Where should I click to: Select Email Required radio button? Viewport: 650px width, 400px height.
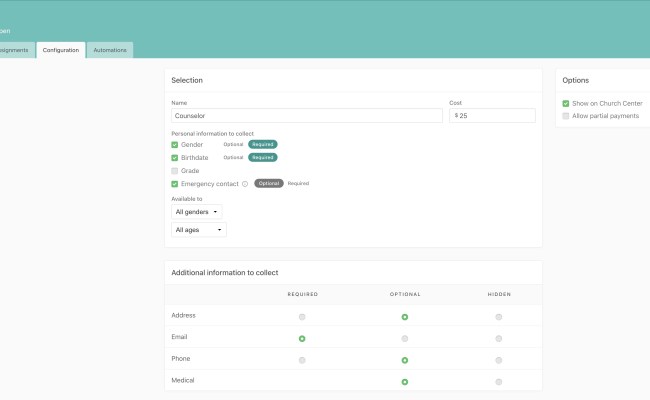[302, 339]
